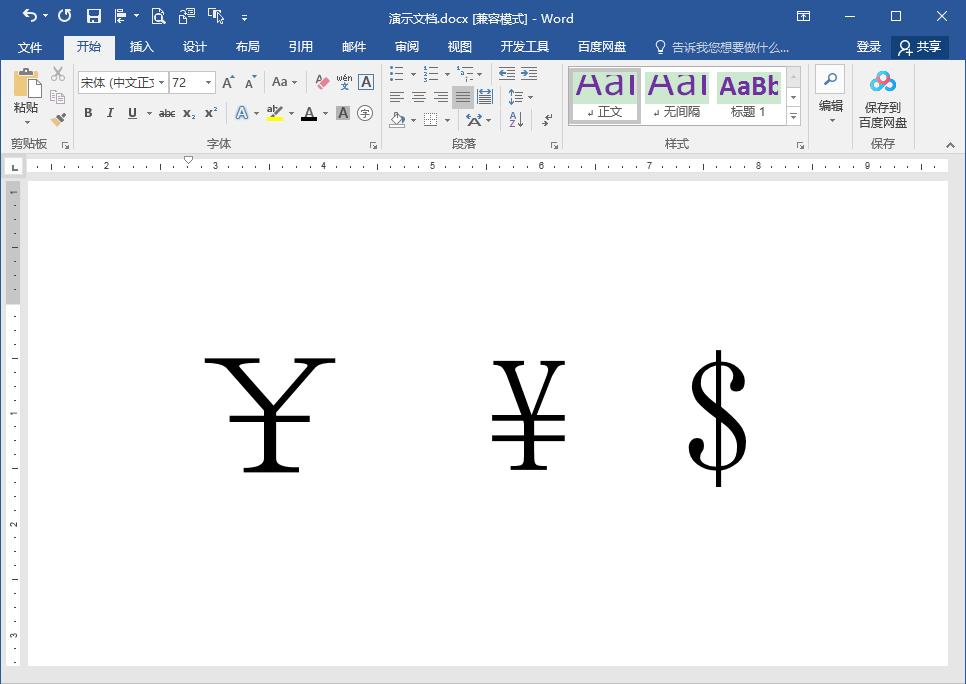Image resolution: width=966 pixels, height=684 pixels.
Task: Apply distributed alignment icon
Action: 485,97
